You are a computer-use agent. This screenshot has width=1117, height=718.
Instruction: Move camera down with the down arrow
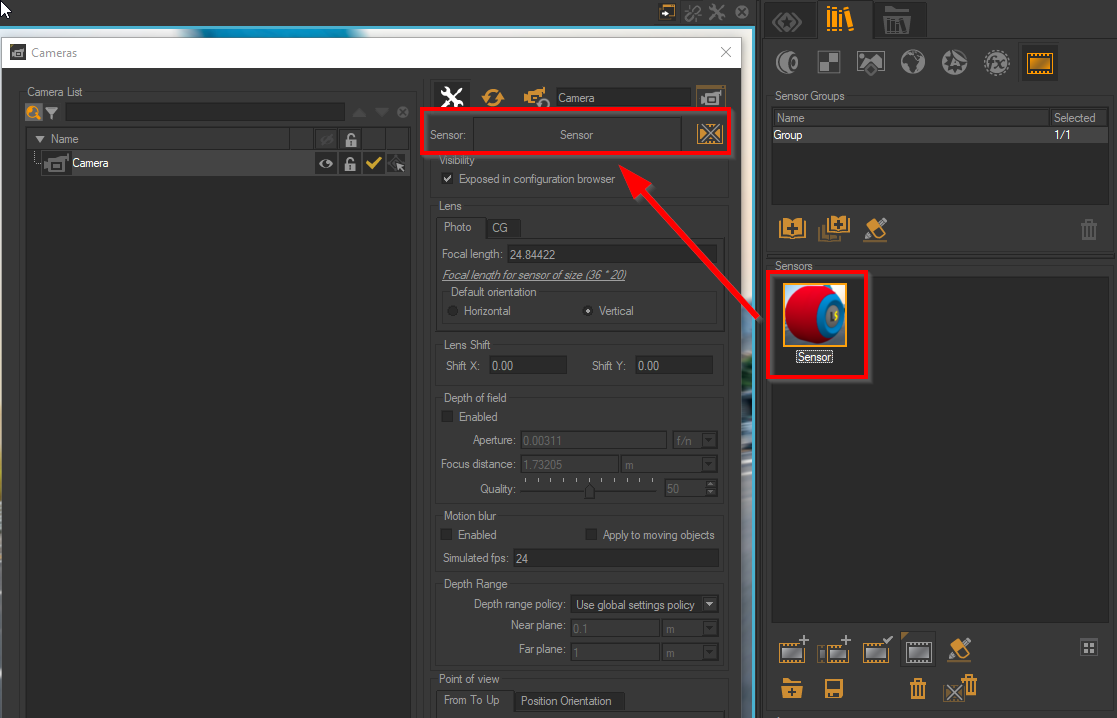coord(382,113)
